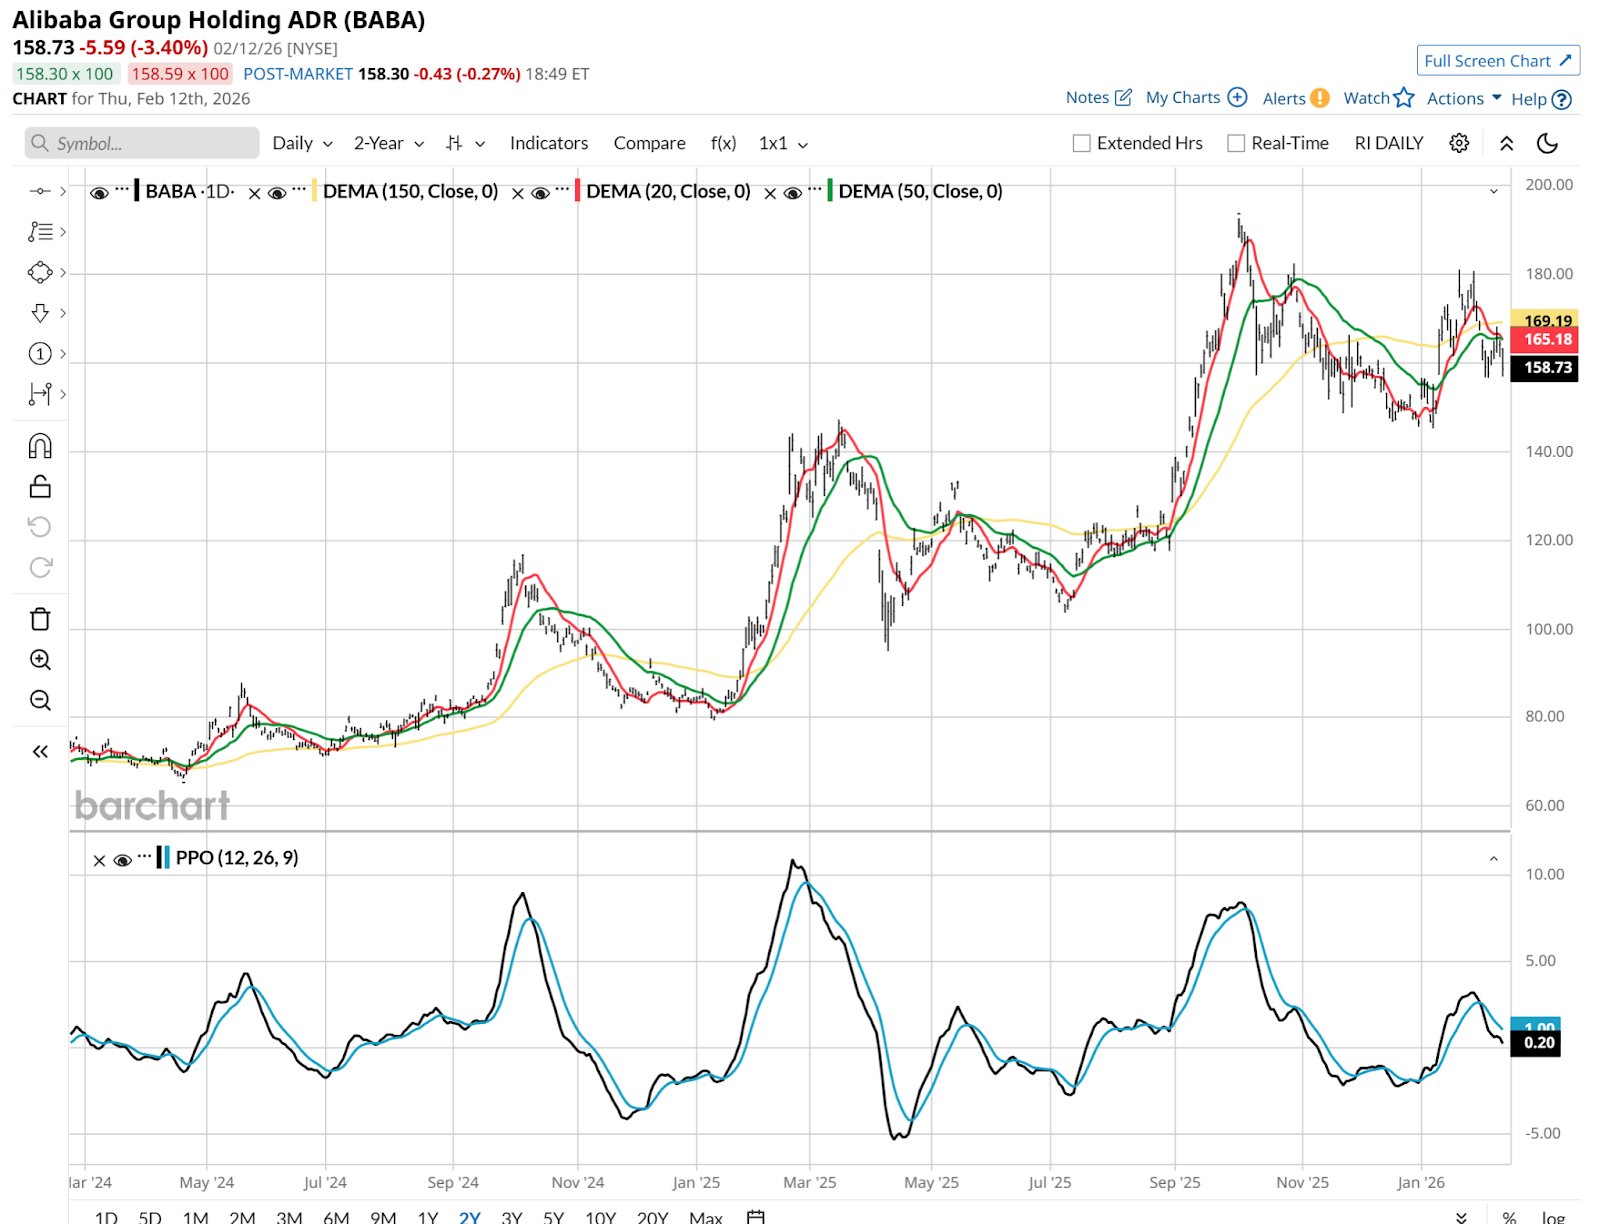Collapse the main price legend chevron
1600x1224 pixels.
click(x=1494, y=191)
